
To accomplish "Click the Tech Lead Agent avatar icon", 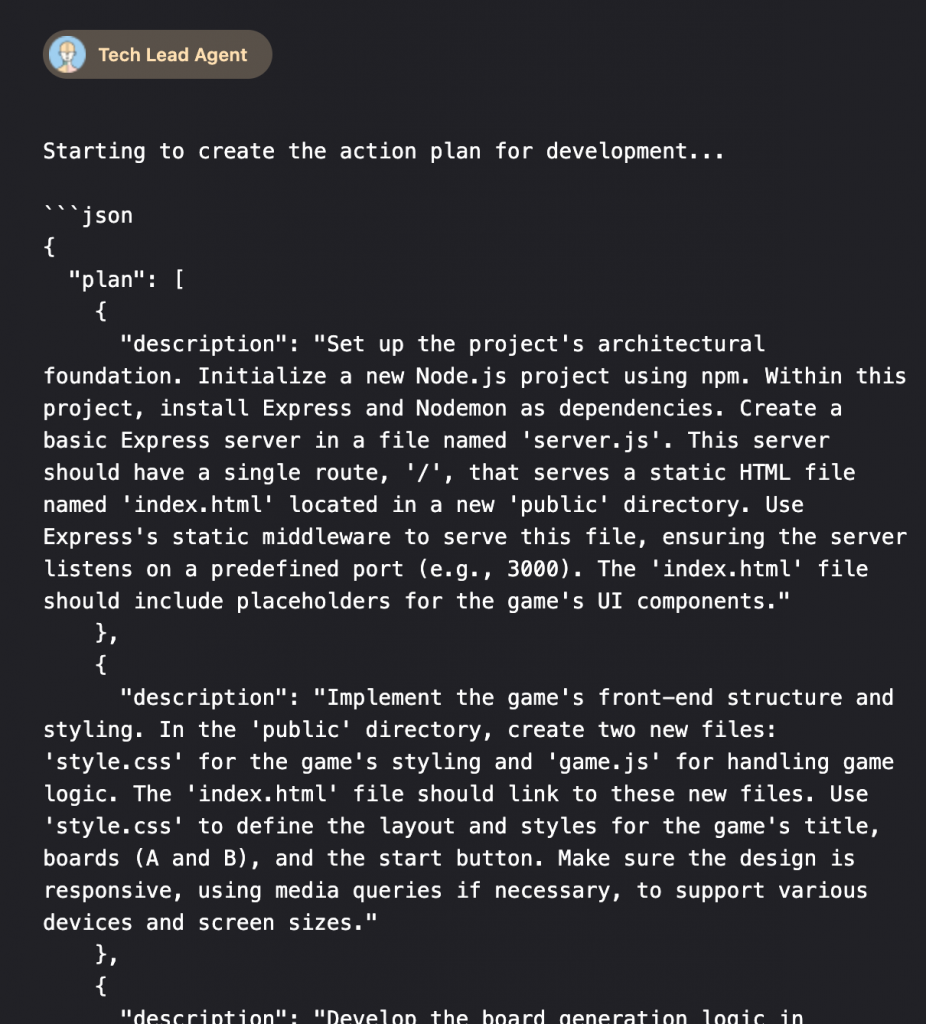I will (67, 54).
